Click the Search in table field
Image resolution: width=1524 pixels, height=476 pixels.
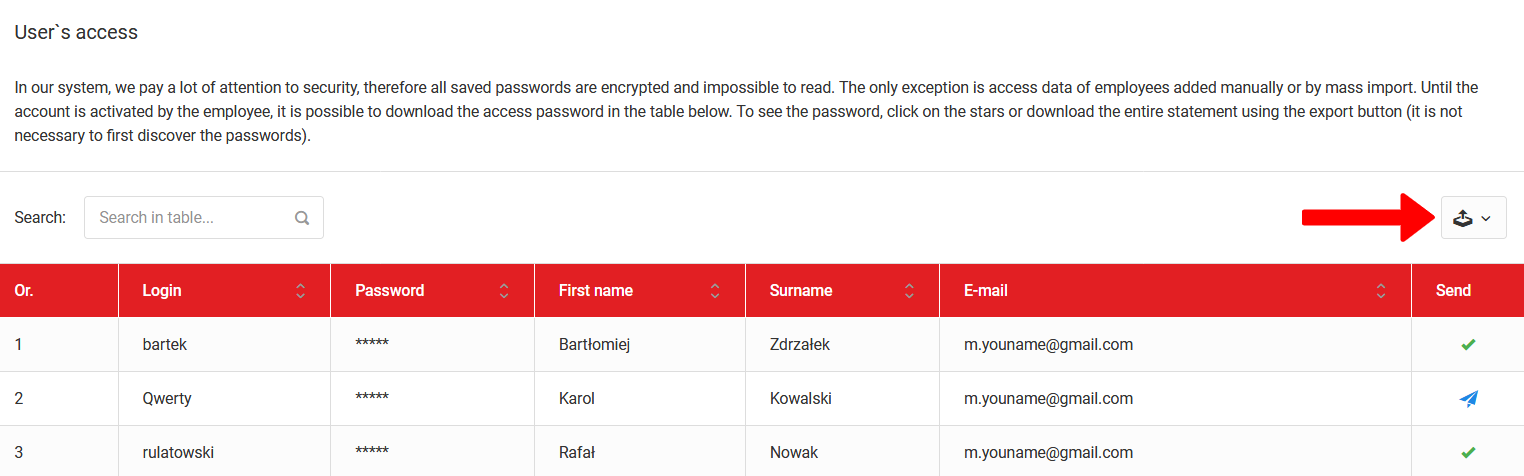coord(190,218)
